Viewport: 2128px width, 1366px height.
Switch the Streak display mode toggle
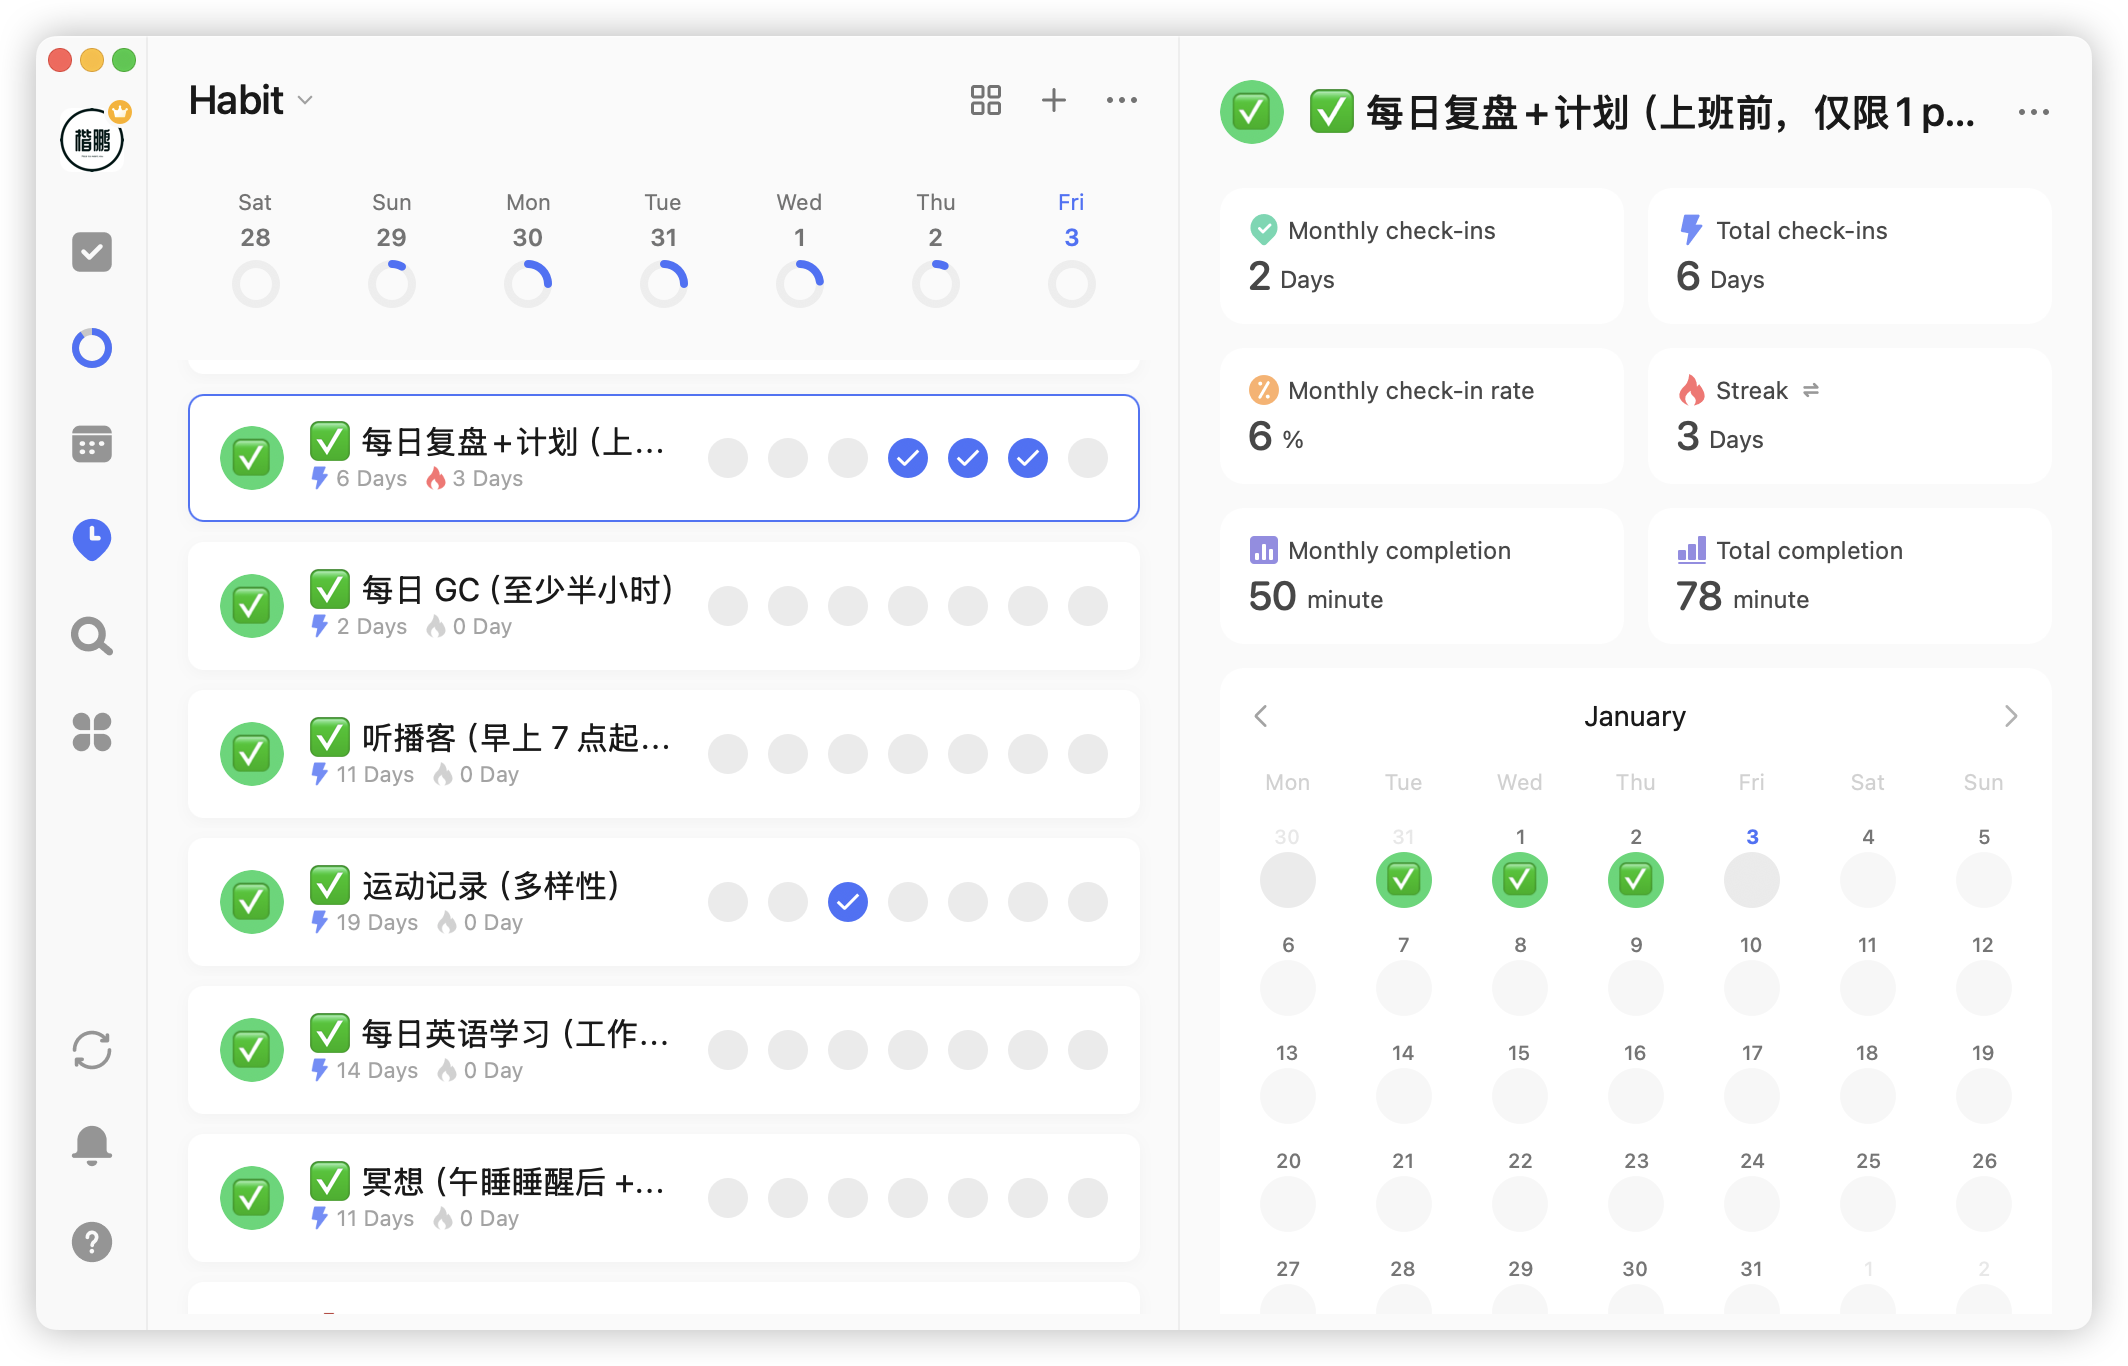coord(1810,391)
